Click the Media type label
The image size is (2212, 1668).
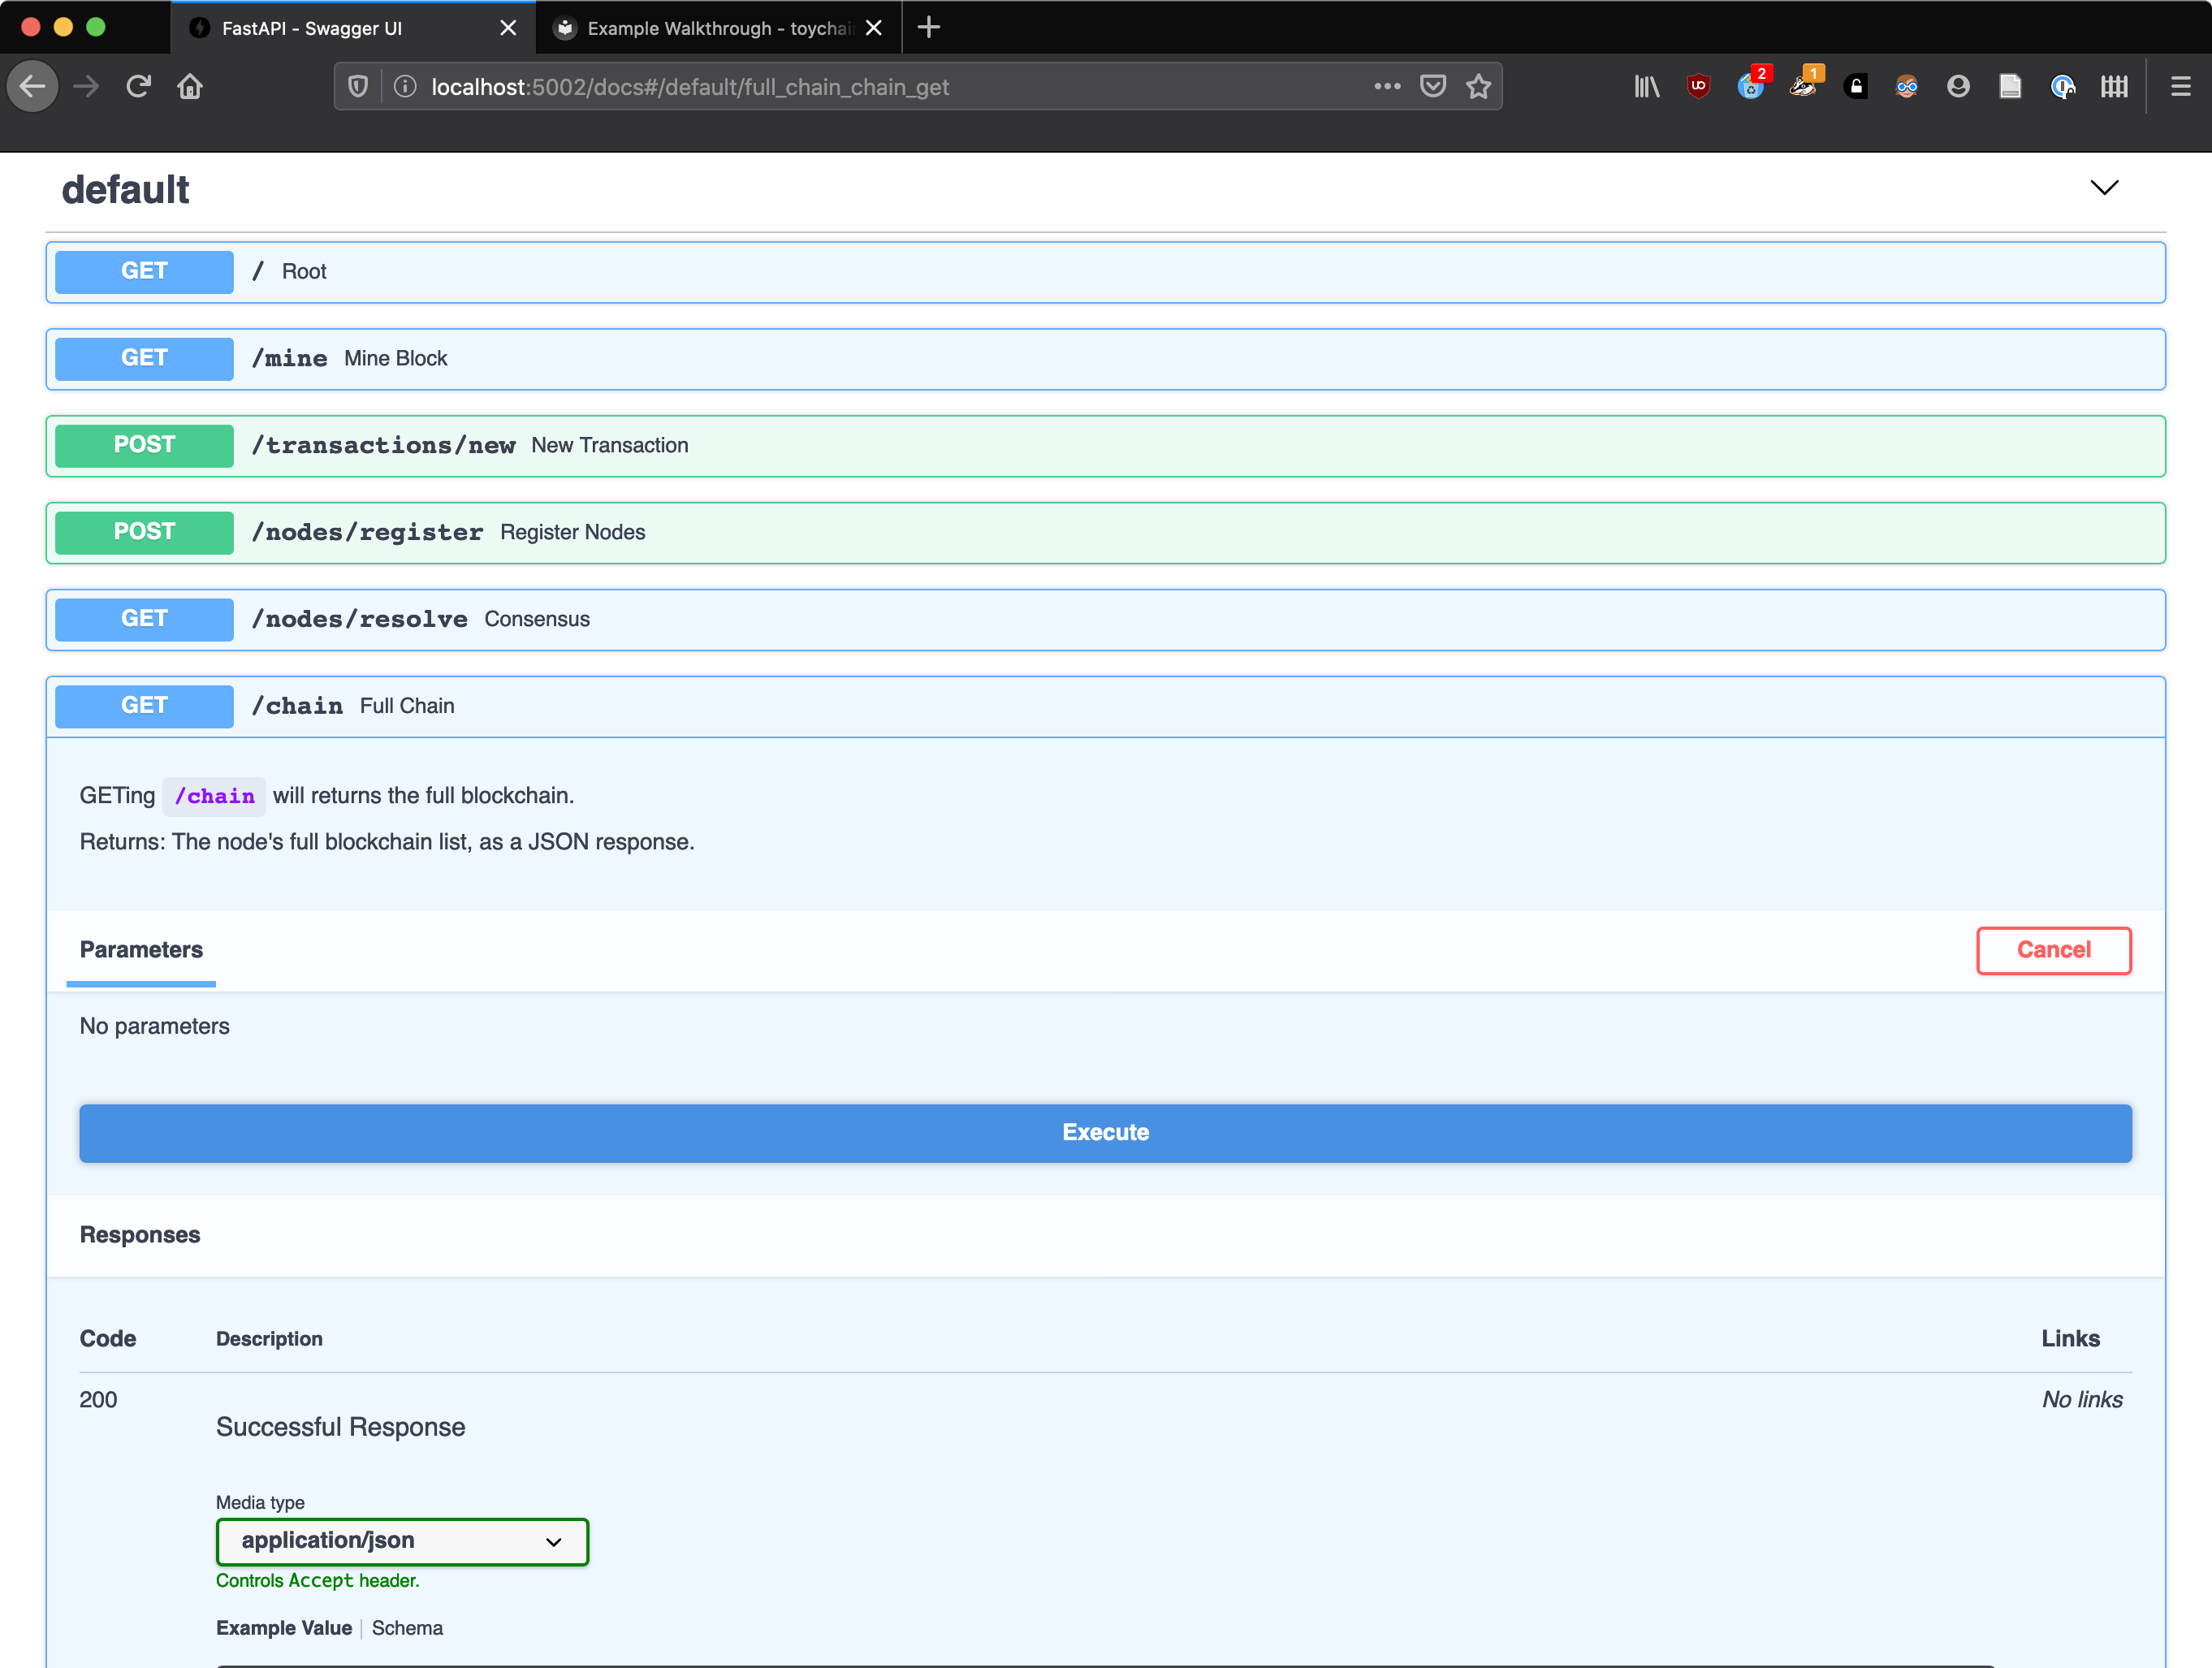(260, 1502)
